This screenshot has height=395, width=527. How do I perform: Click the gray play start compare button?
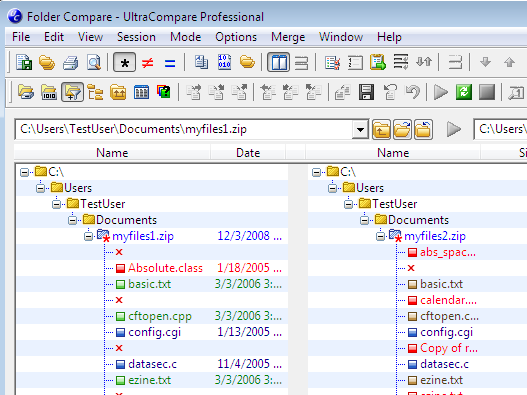coord(441,92)
